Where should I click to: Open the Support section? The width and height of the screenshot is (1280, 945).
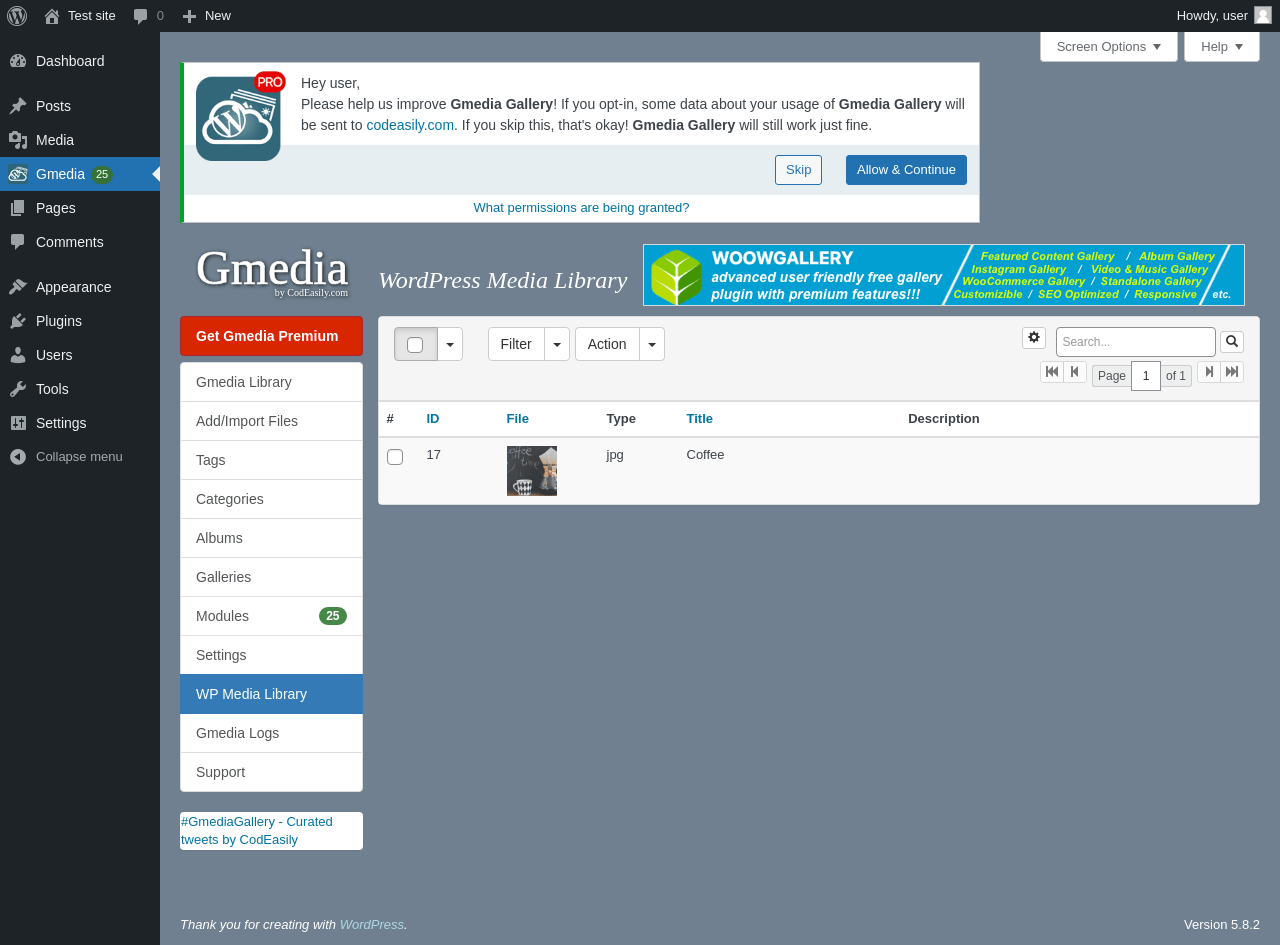pos(271,772)
